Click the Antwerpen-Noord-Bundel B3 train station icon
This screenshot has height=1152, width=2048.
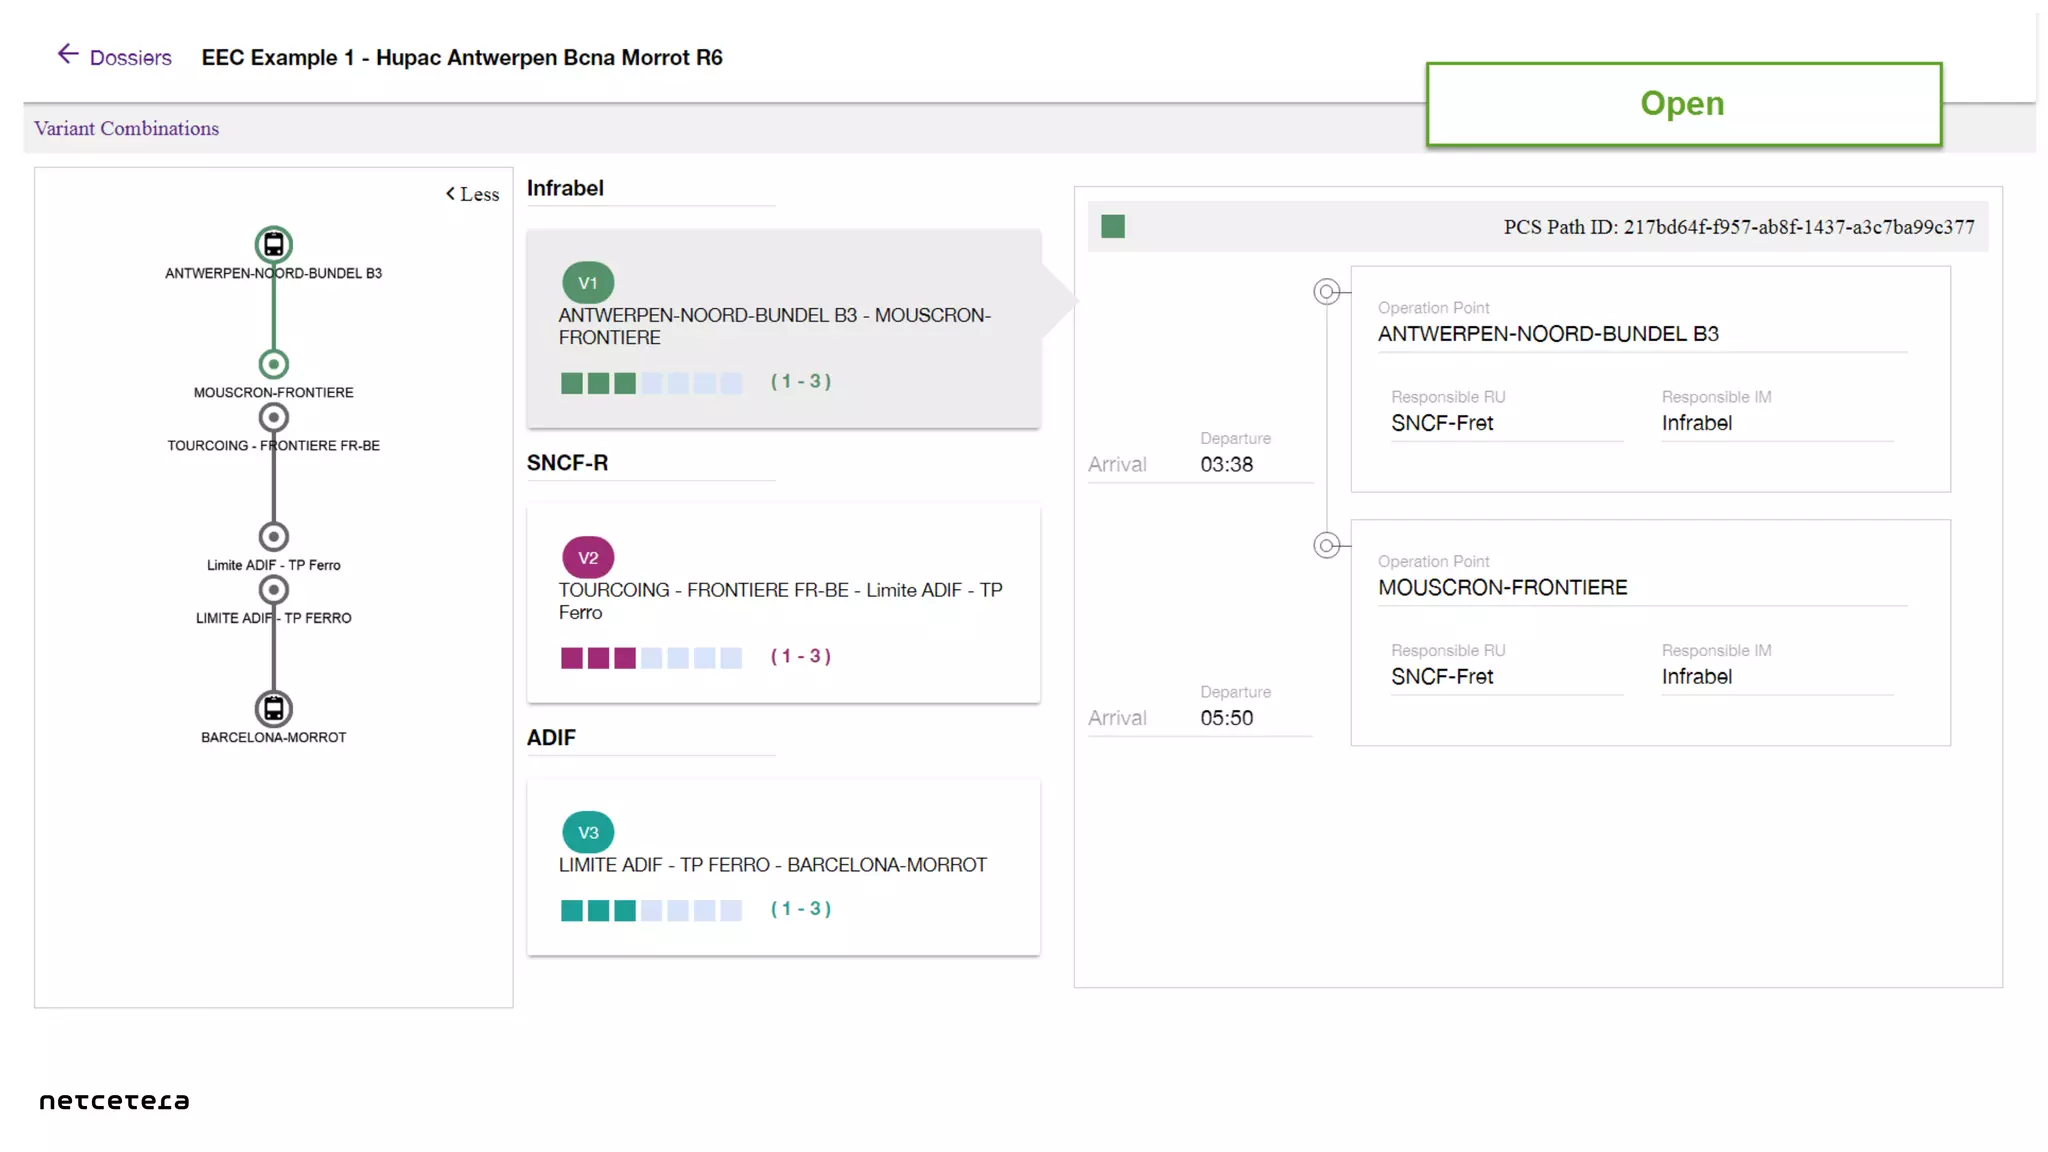click(x=273, y=244)
